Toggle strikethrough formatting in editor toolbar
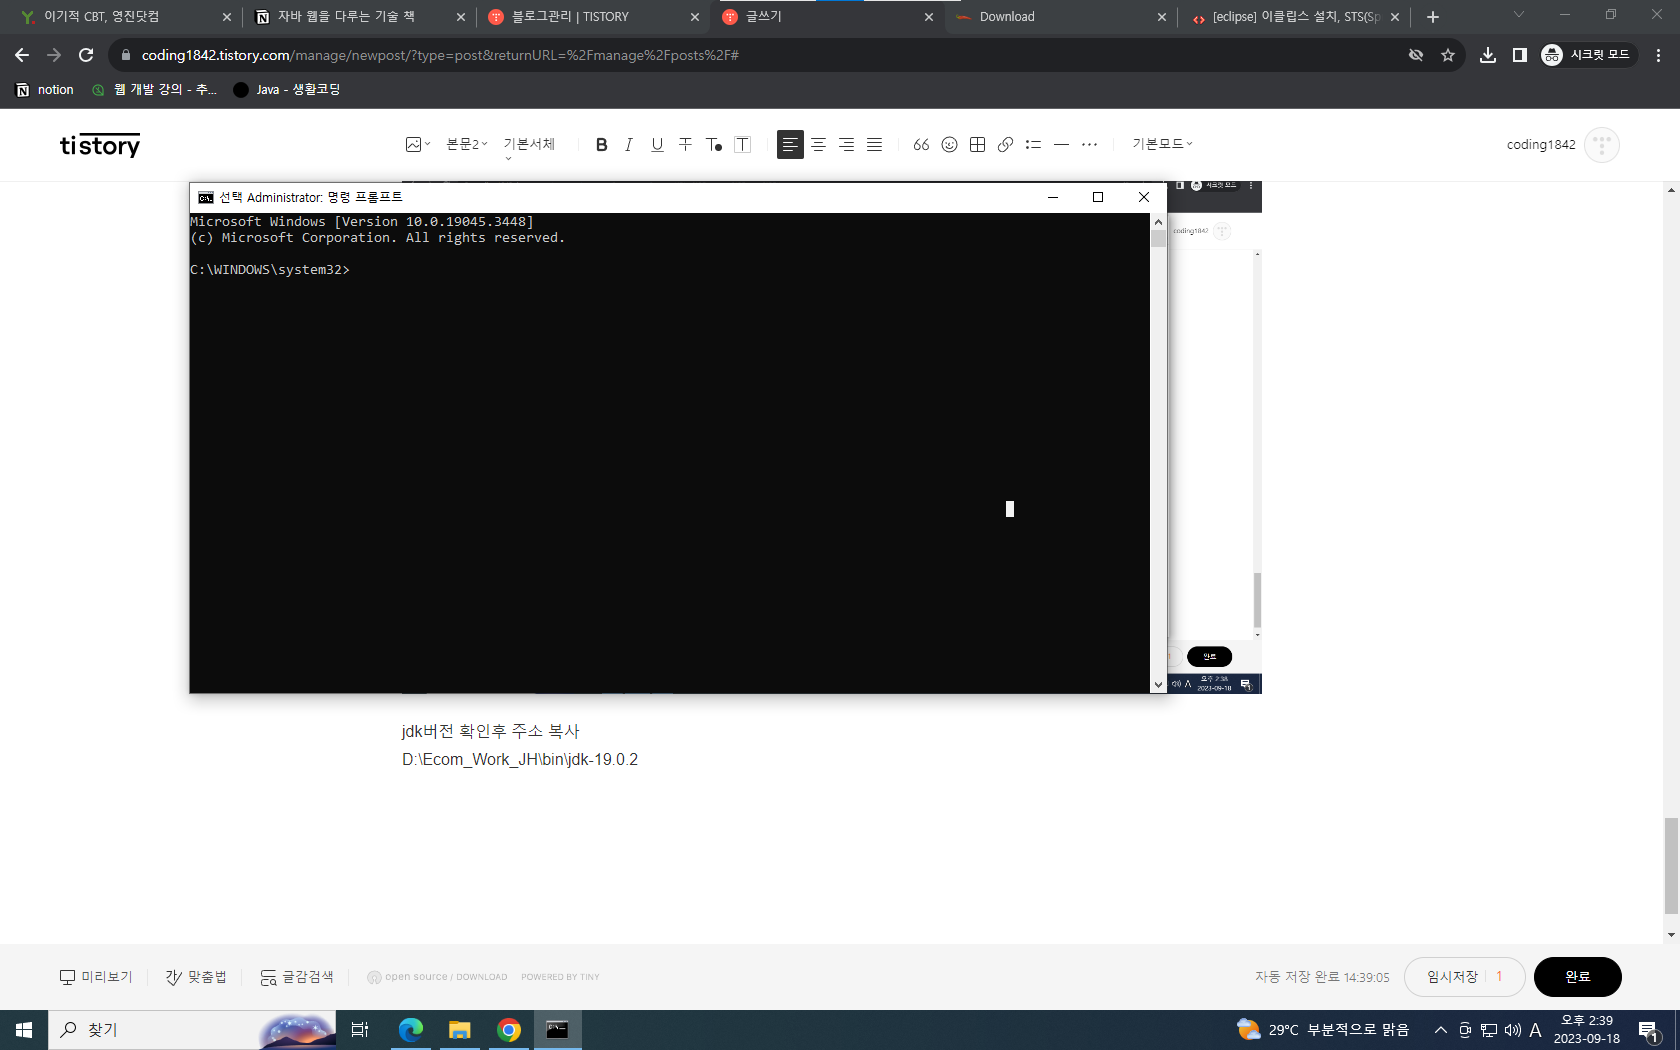Image resolution: width=1680 pixels, height=1050 pixels. (685, 145)
